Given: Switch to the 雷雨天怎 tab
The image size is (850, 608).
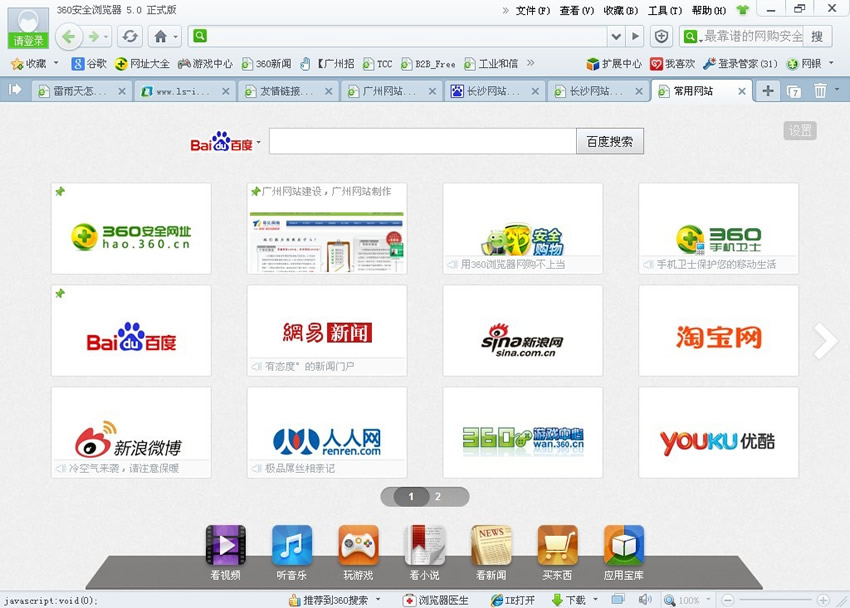Looking at the screenshot, I should click(x=79, y=91).
